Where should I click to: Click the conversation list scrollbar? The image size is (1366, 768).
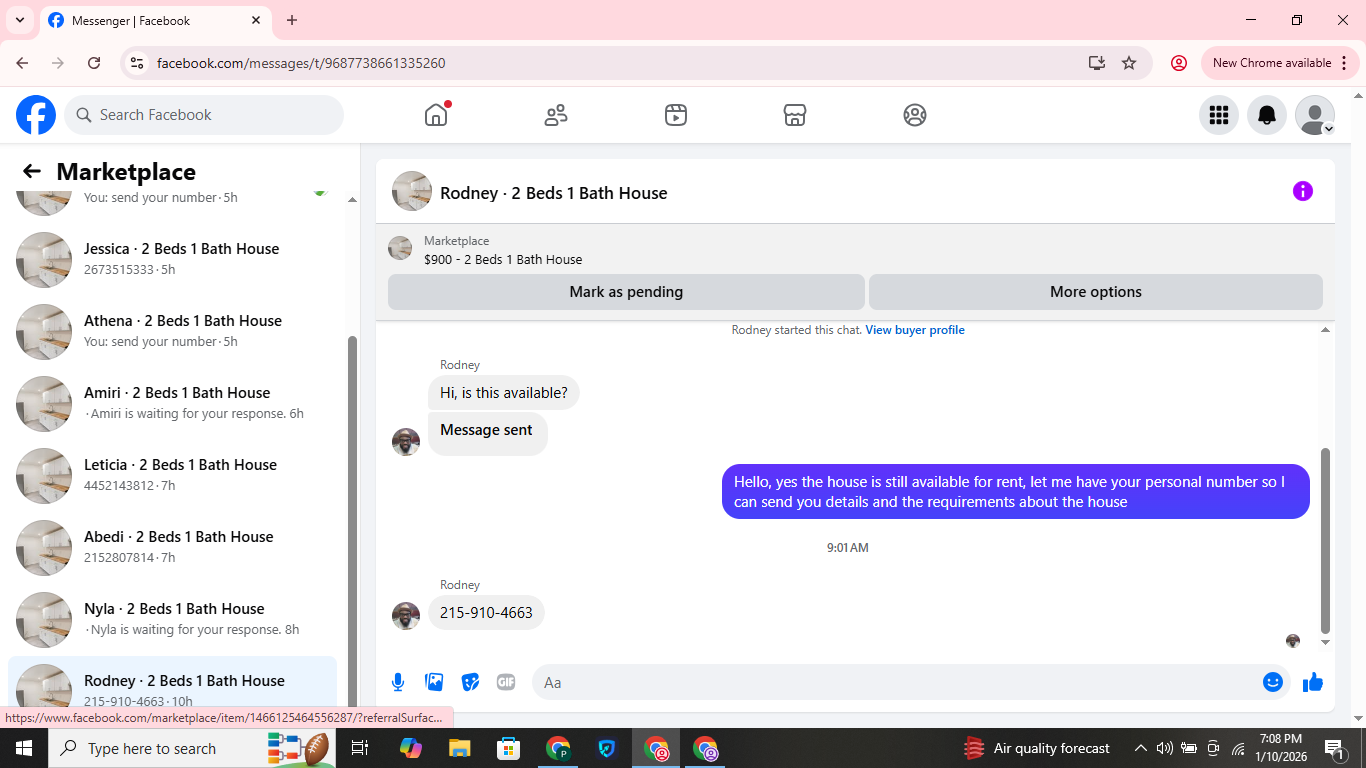point(352,520)
